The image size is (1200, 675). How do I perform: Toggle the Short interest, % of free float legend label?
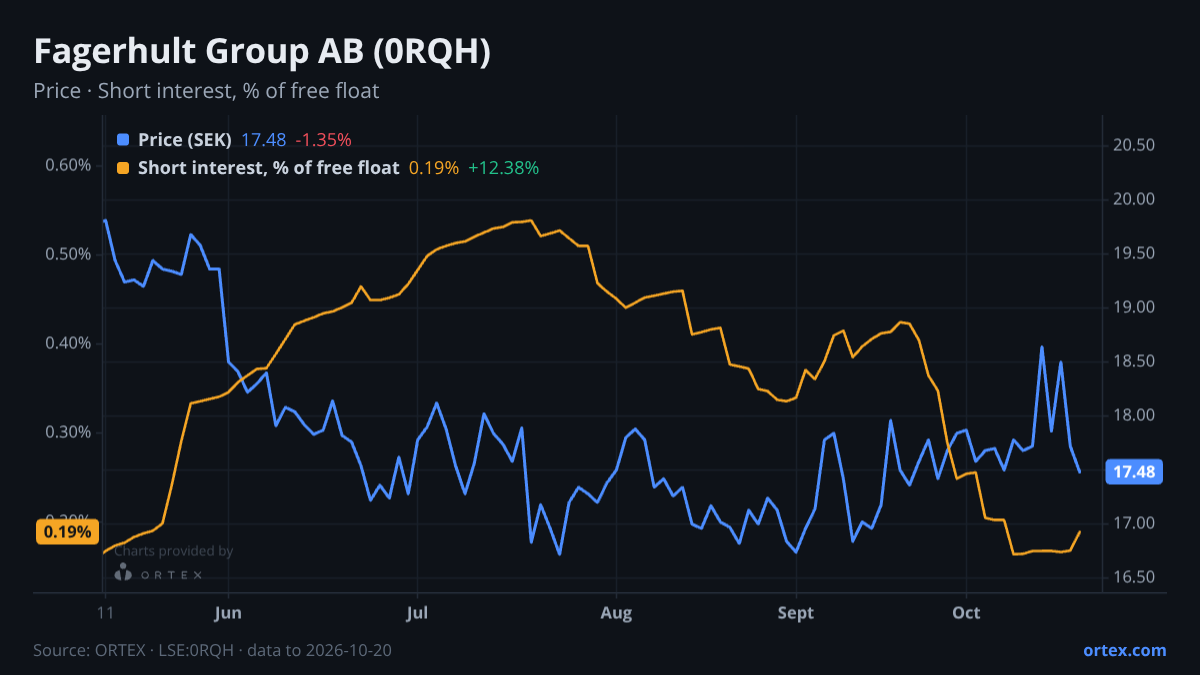click(x=268, y=168)
